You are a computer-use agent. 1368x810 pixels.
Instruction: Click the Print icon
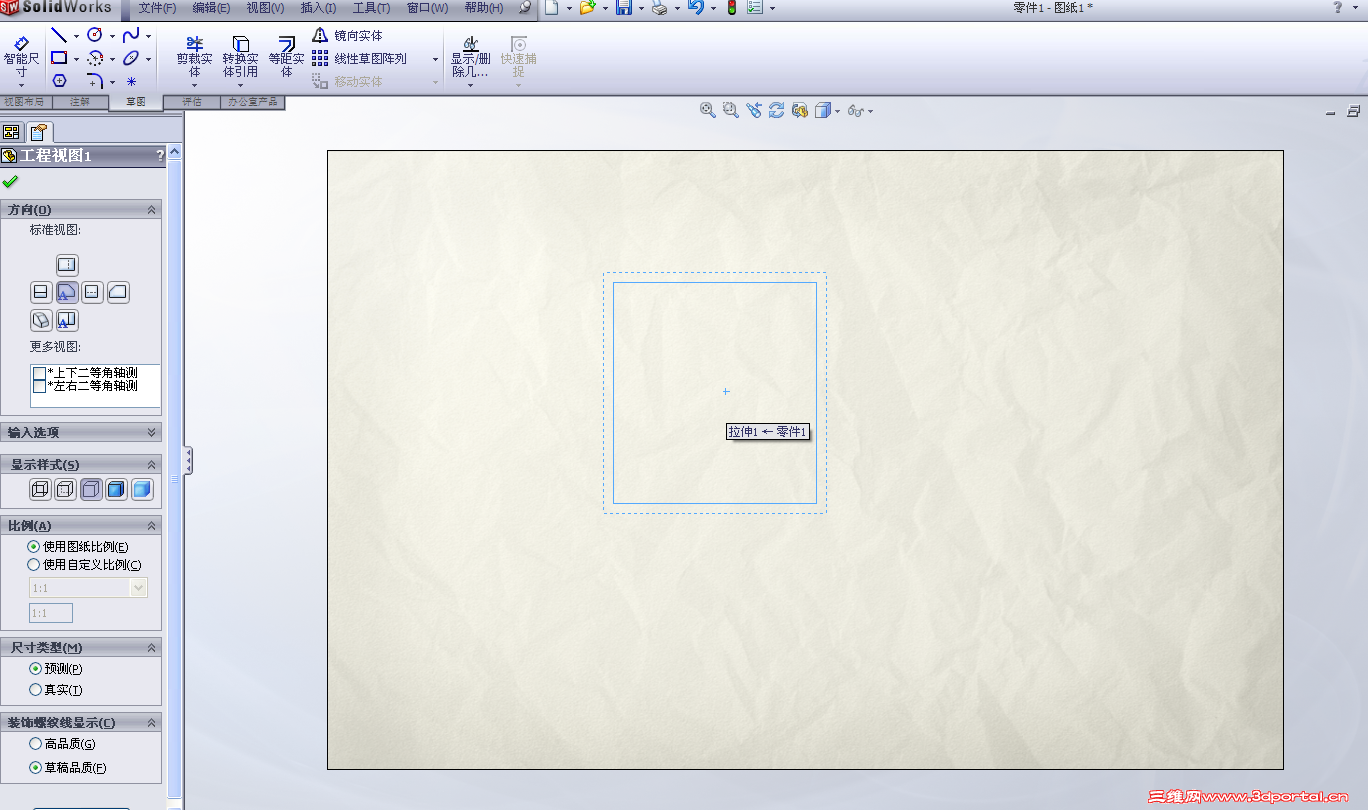(660, 8)
